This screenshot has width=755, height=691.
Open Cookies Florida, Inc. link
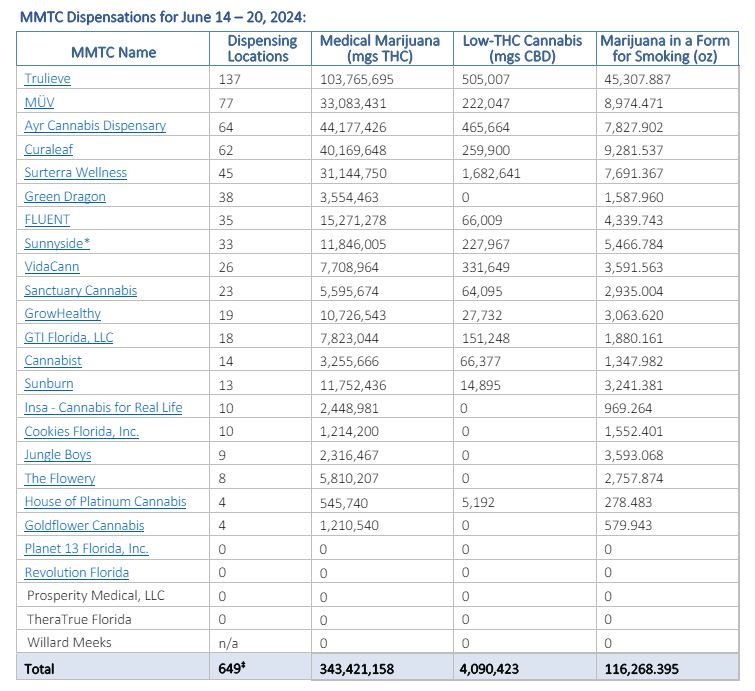pyautogui.click(x=81, y=432)
